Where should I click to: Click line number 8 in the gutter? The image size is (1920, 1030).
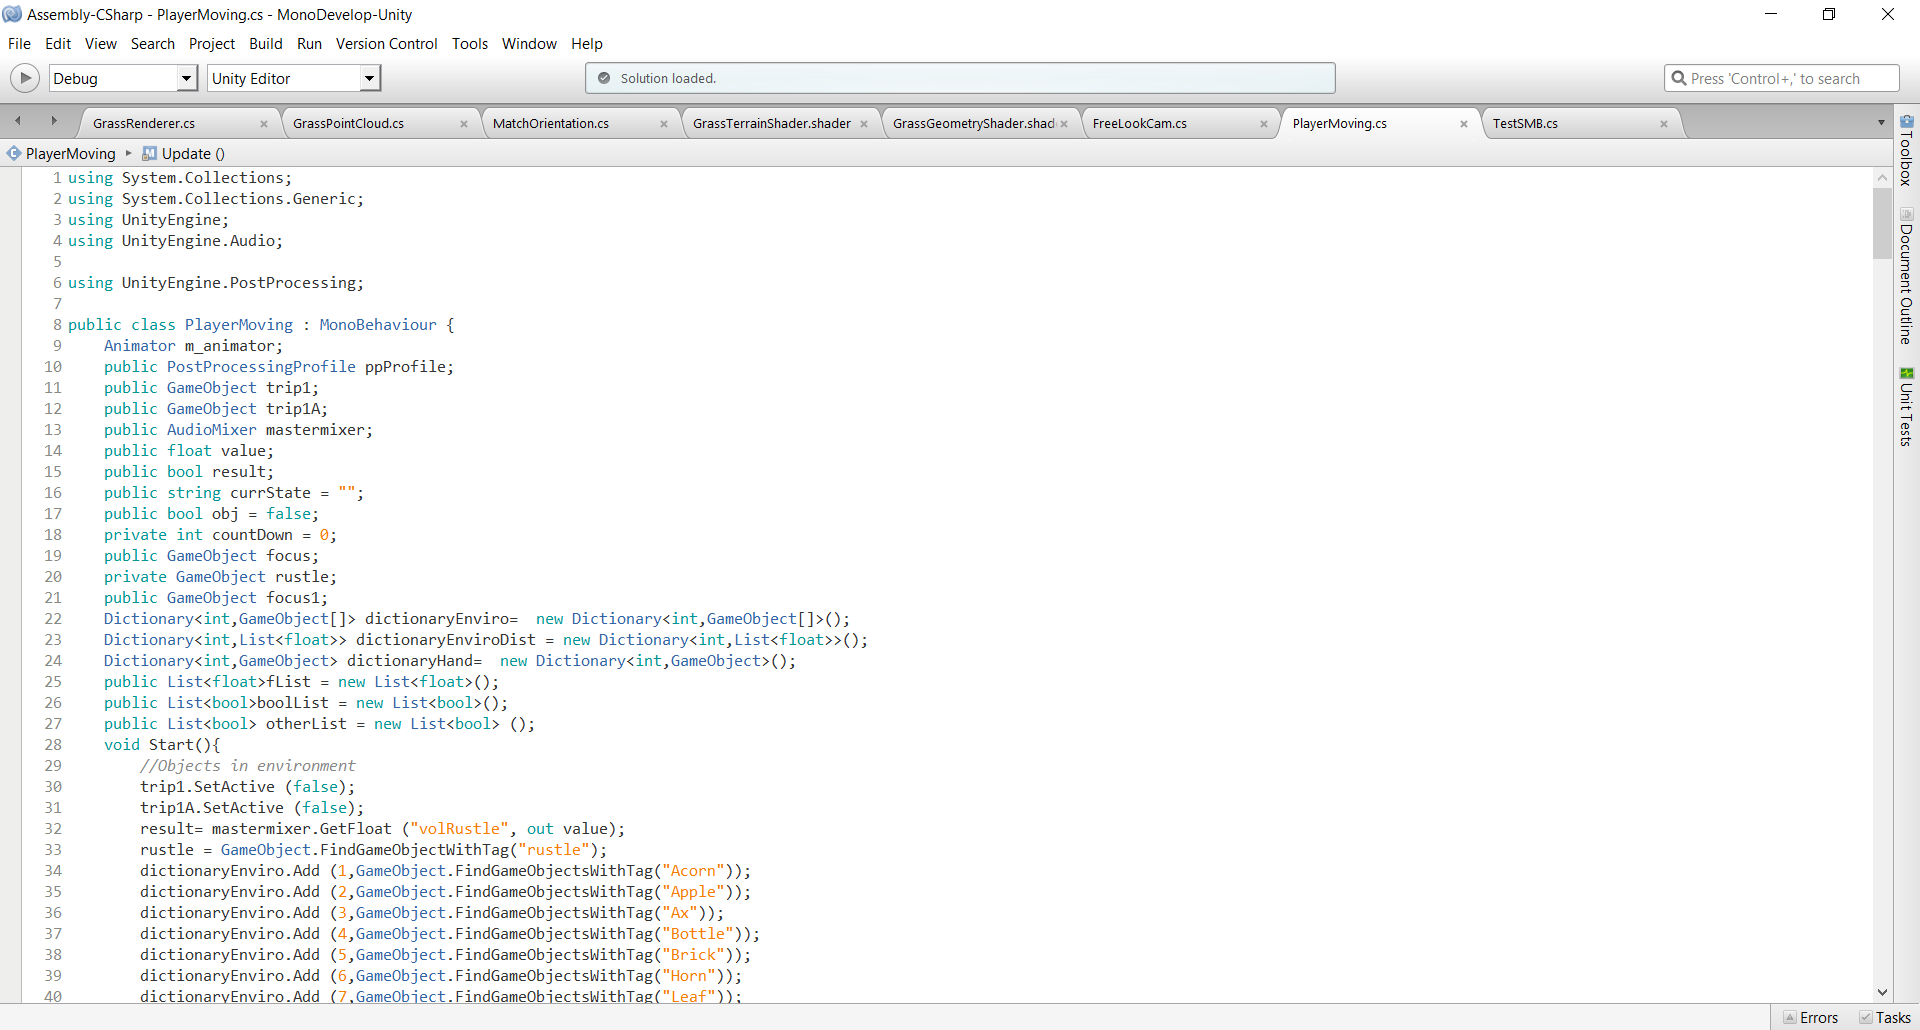57,325
